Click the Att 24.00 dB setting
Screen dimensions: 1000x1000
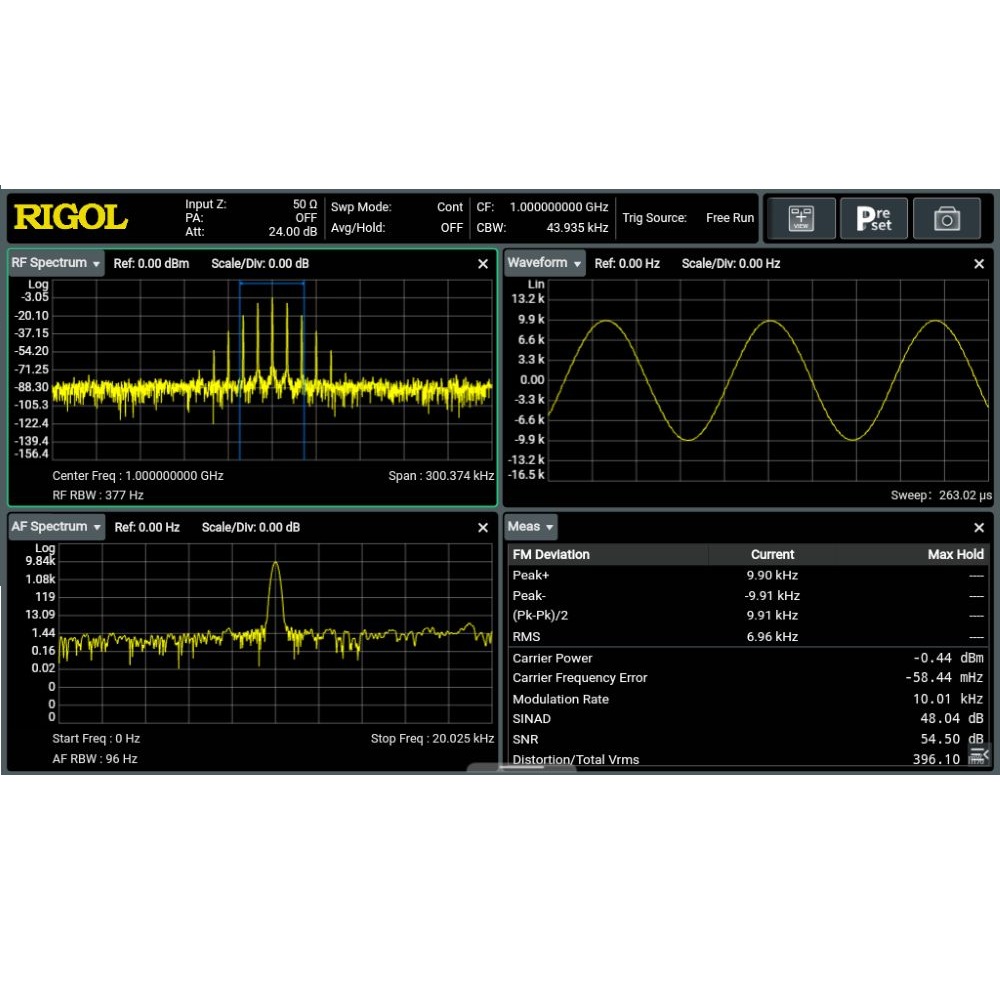pyautogui.click(x=251, y=232)
